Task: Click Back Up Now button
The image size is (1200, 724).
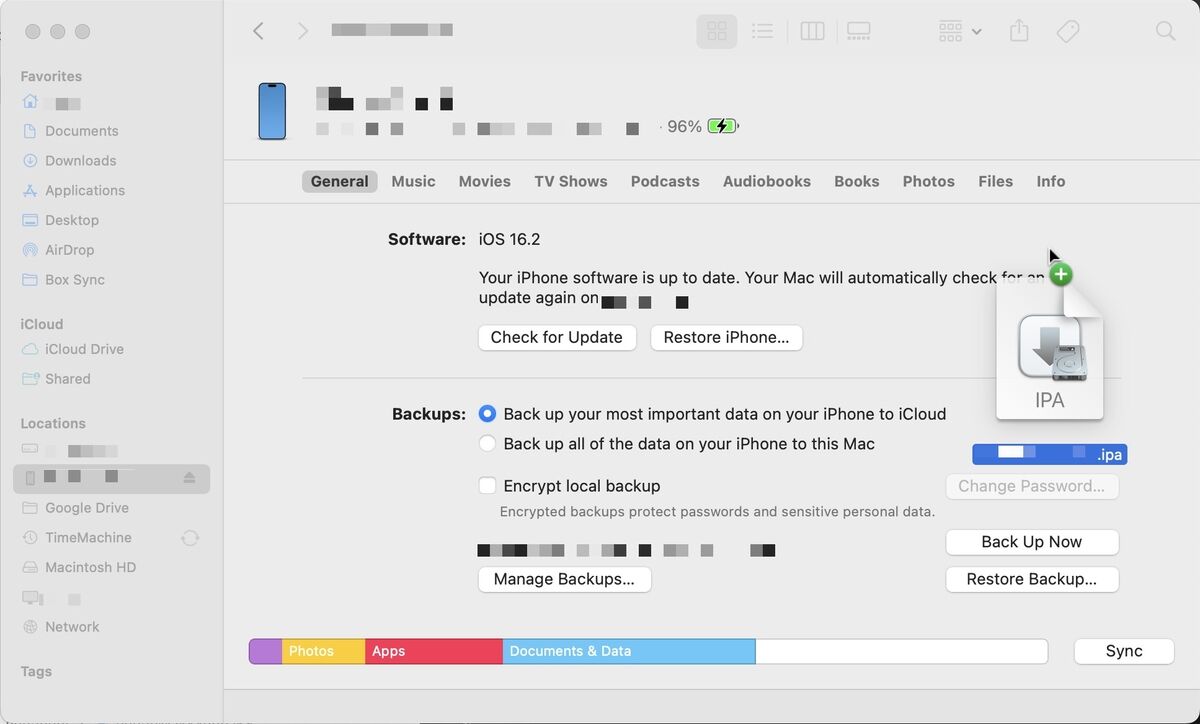Action: [1031, 542]
